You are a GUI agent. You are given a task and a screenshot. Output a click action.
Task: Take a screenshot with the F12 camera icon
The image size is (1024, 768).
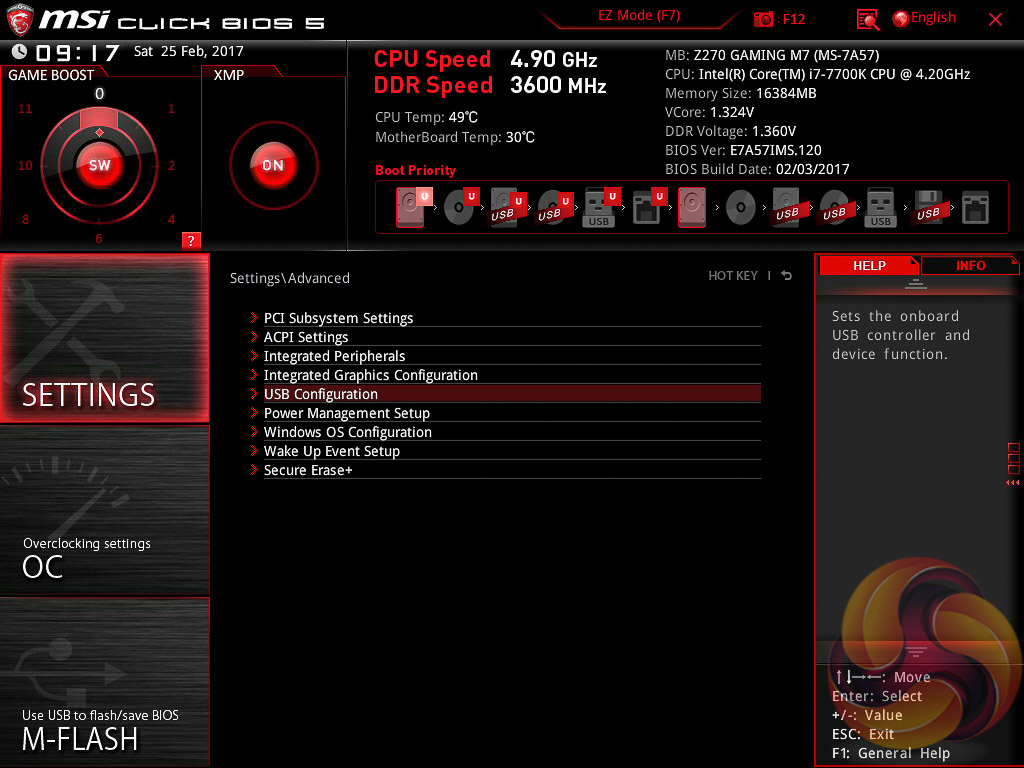click(x=763, y=19)
